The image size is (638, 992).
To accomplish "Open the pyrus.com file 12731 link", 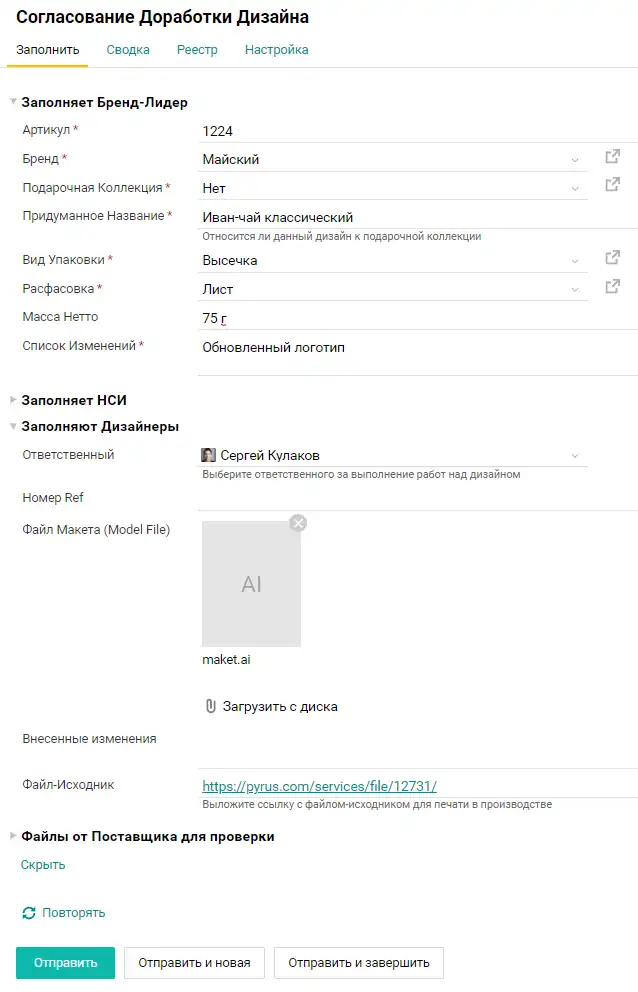I will (320, 786).
